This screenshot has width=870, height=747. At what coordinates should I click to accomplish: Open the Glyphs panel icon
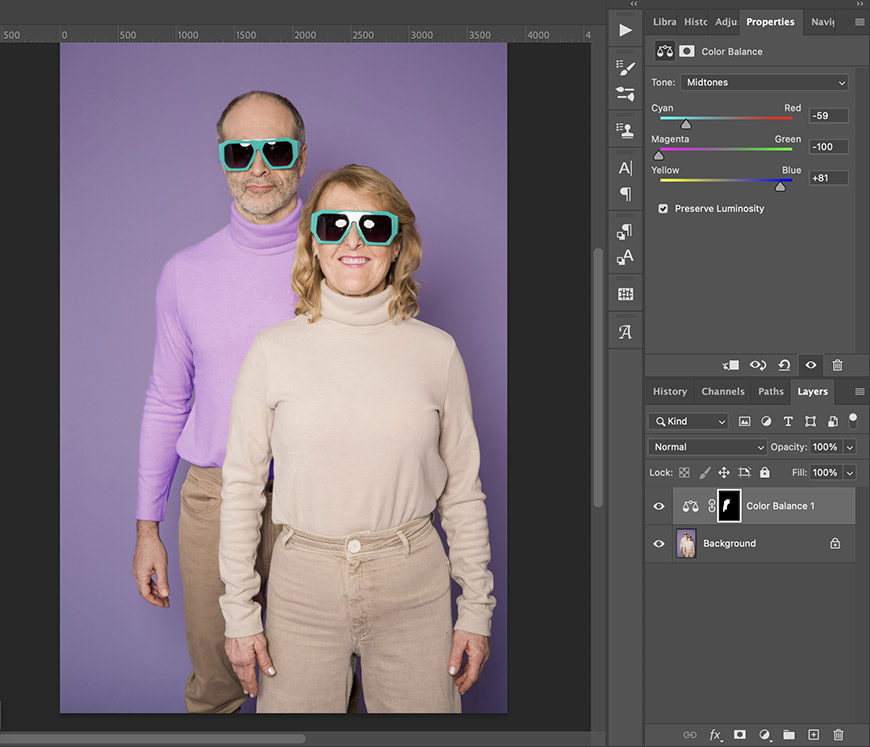625,332
